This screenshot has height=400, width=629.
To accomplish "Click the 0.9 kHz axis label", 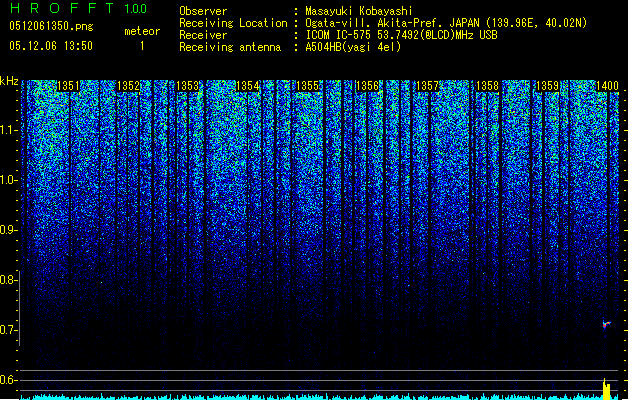I will [9, 230].
